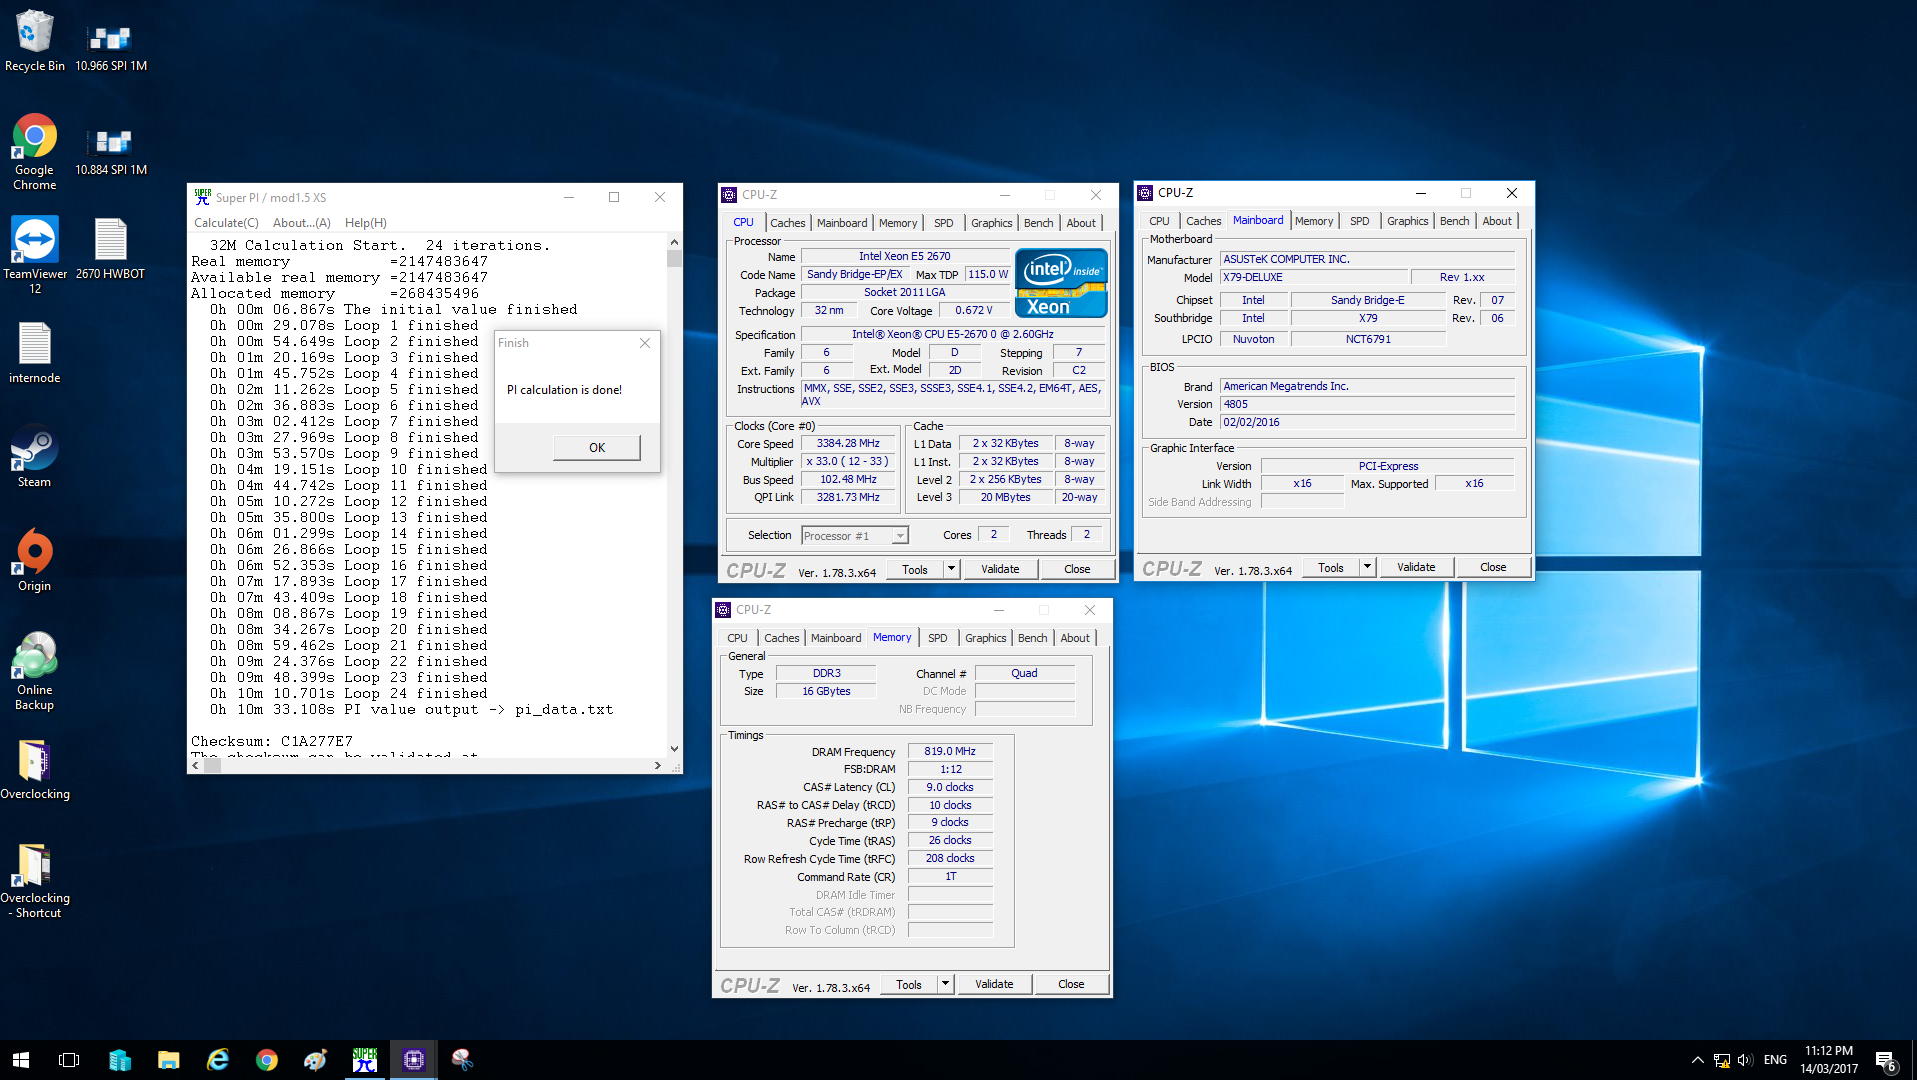Screen dimensions: 1917x1080
Task: Click Validate in CPU tab window
Action: [x=1000, y=569]
